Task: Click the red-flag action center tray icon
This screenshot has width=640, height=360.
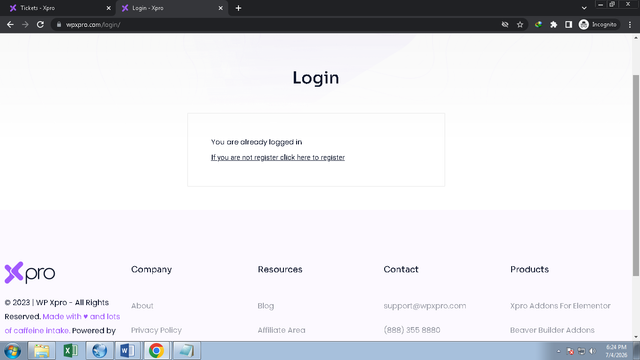Action: coord(570,351)
